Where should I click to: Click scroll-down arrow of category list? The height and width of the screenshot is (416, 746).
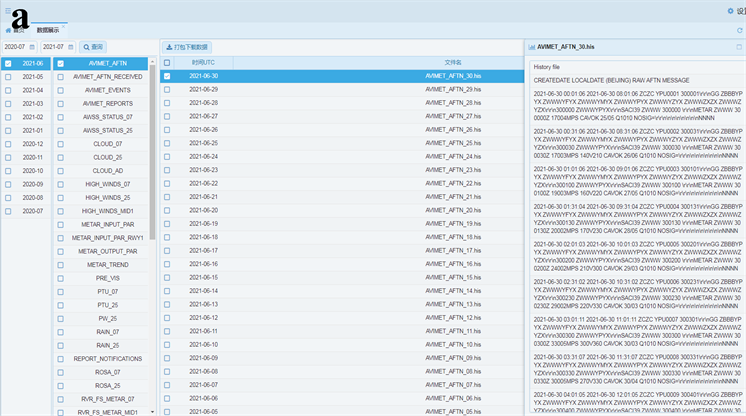click(x=152, y=411)
